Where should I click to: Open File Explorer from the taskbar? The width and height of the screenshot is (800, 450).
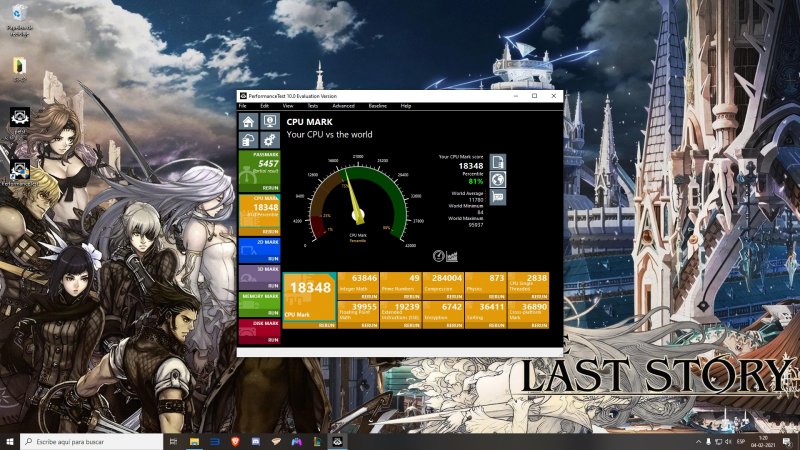(194, 441)
